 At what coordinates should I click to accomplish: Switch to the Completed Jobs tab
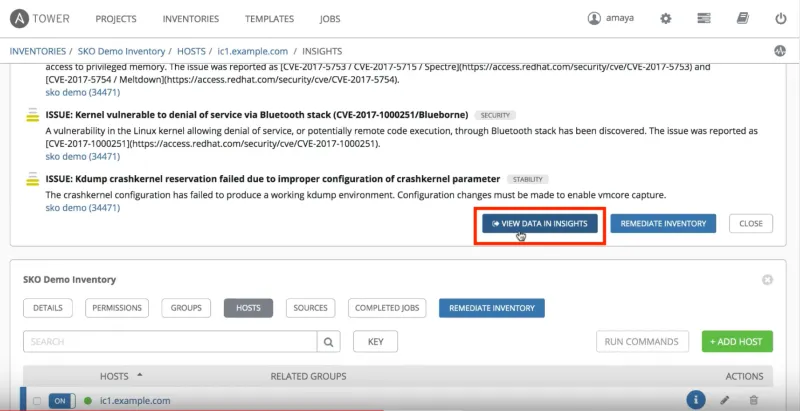(x=386, y=308)
